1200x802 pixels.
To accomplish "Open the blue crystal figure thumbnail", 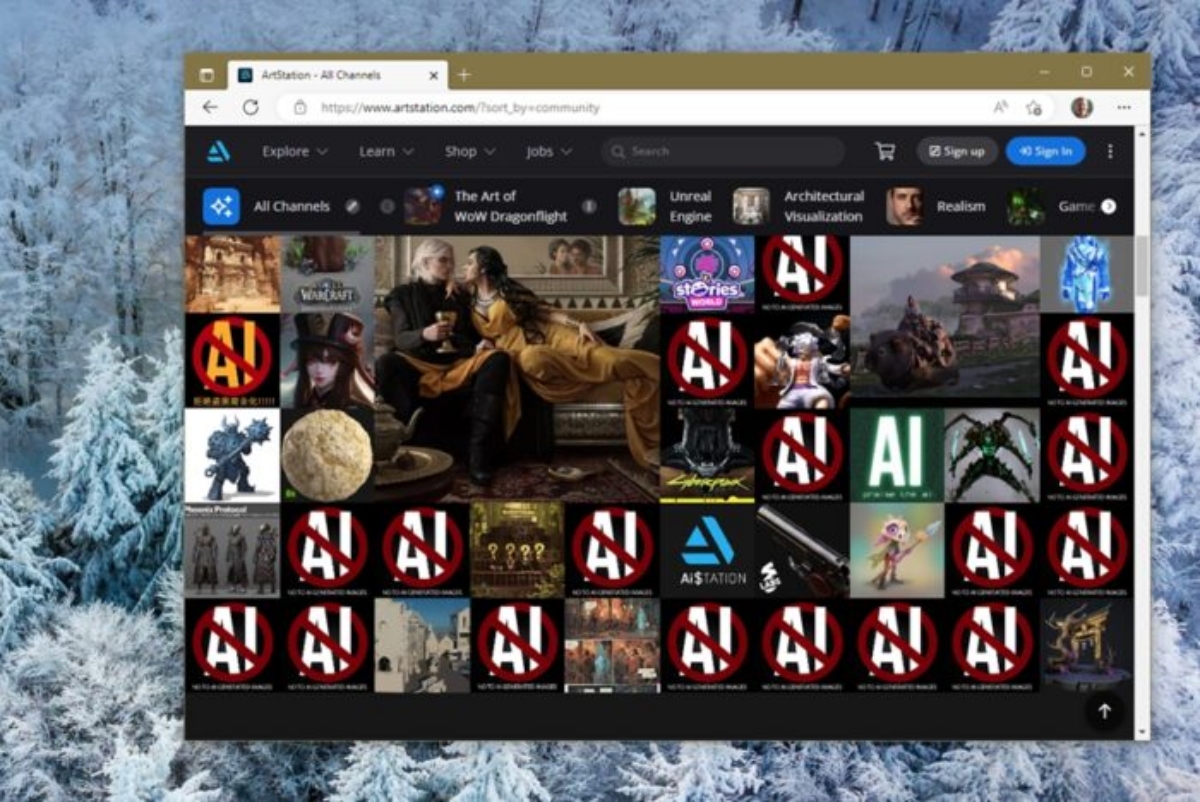I will coord(1087,274).
